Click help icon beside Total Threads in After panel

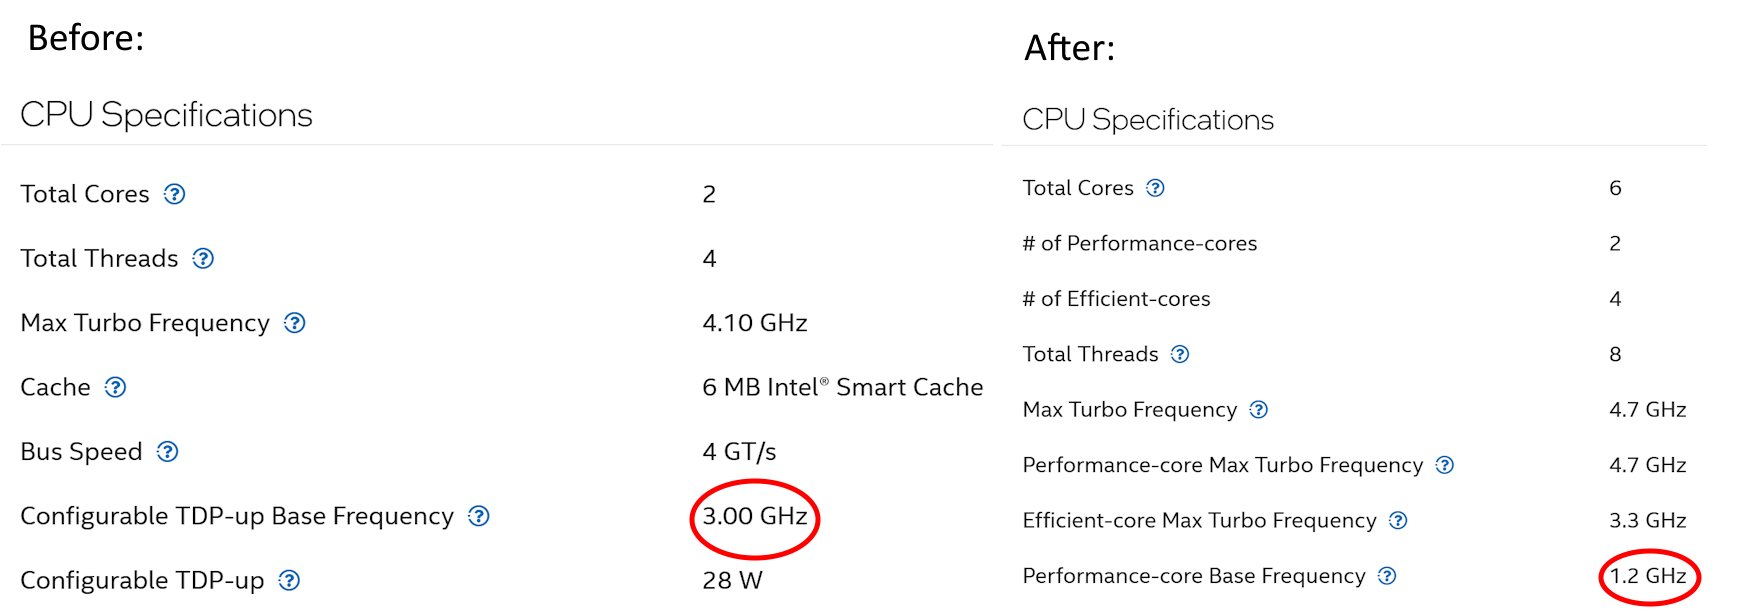tap(1180, 354)
